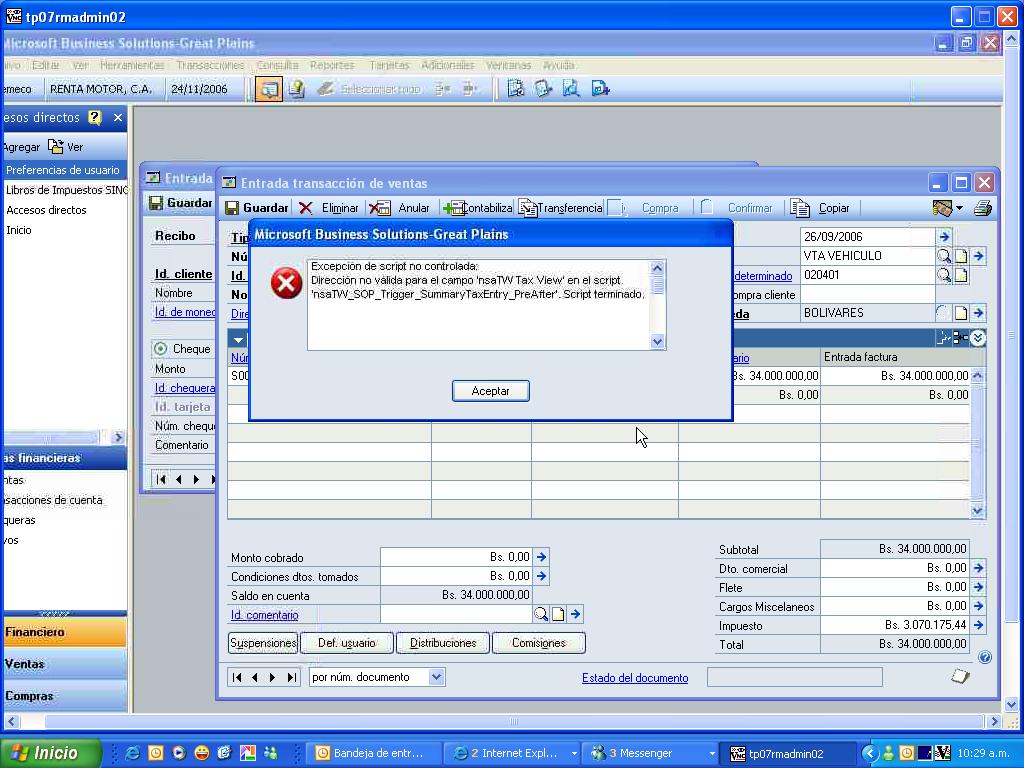Image resolution: width=1024 pixels, height=768 pixels.
Task: Open the dropdown next to the handshake icon
Action: (959, 208)
